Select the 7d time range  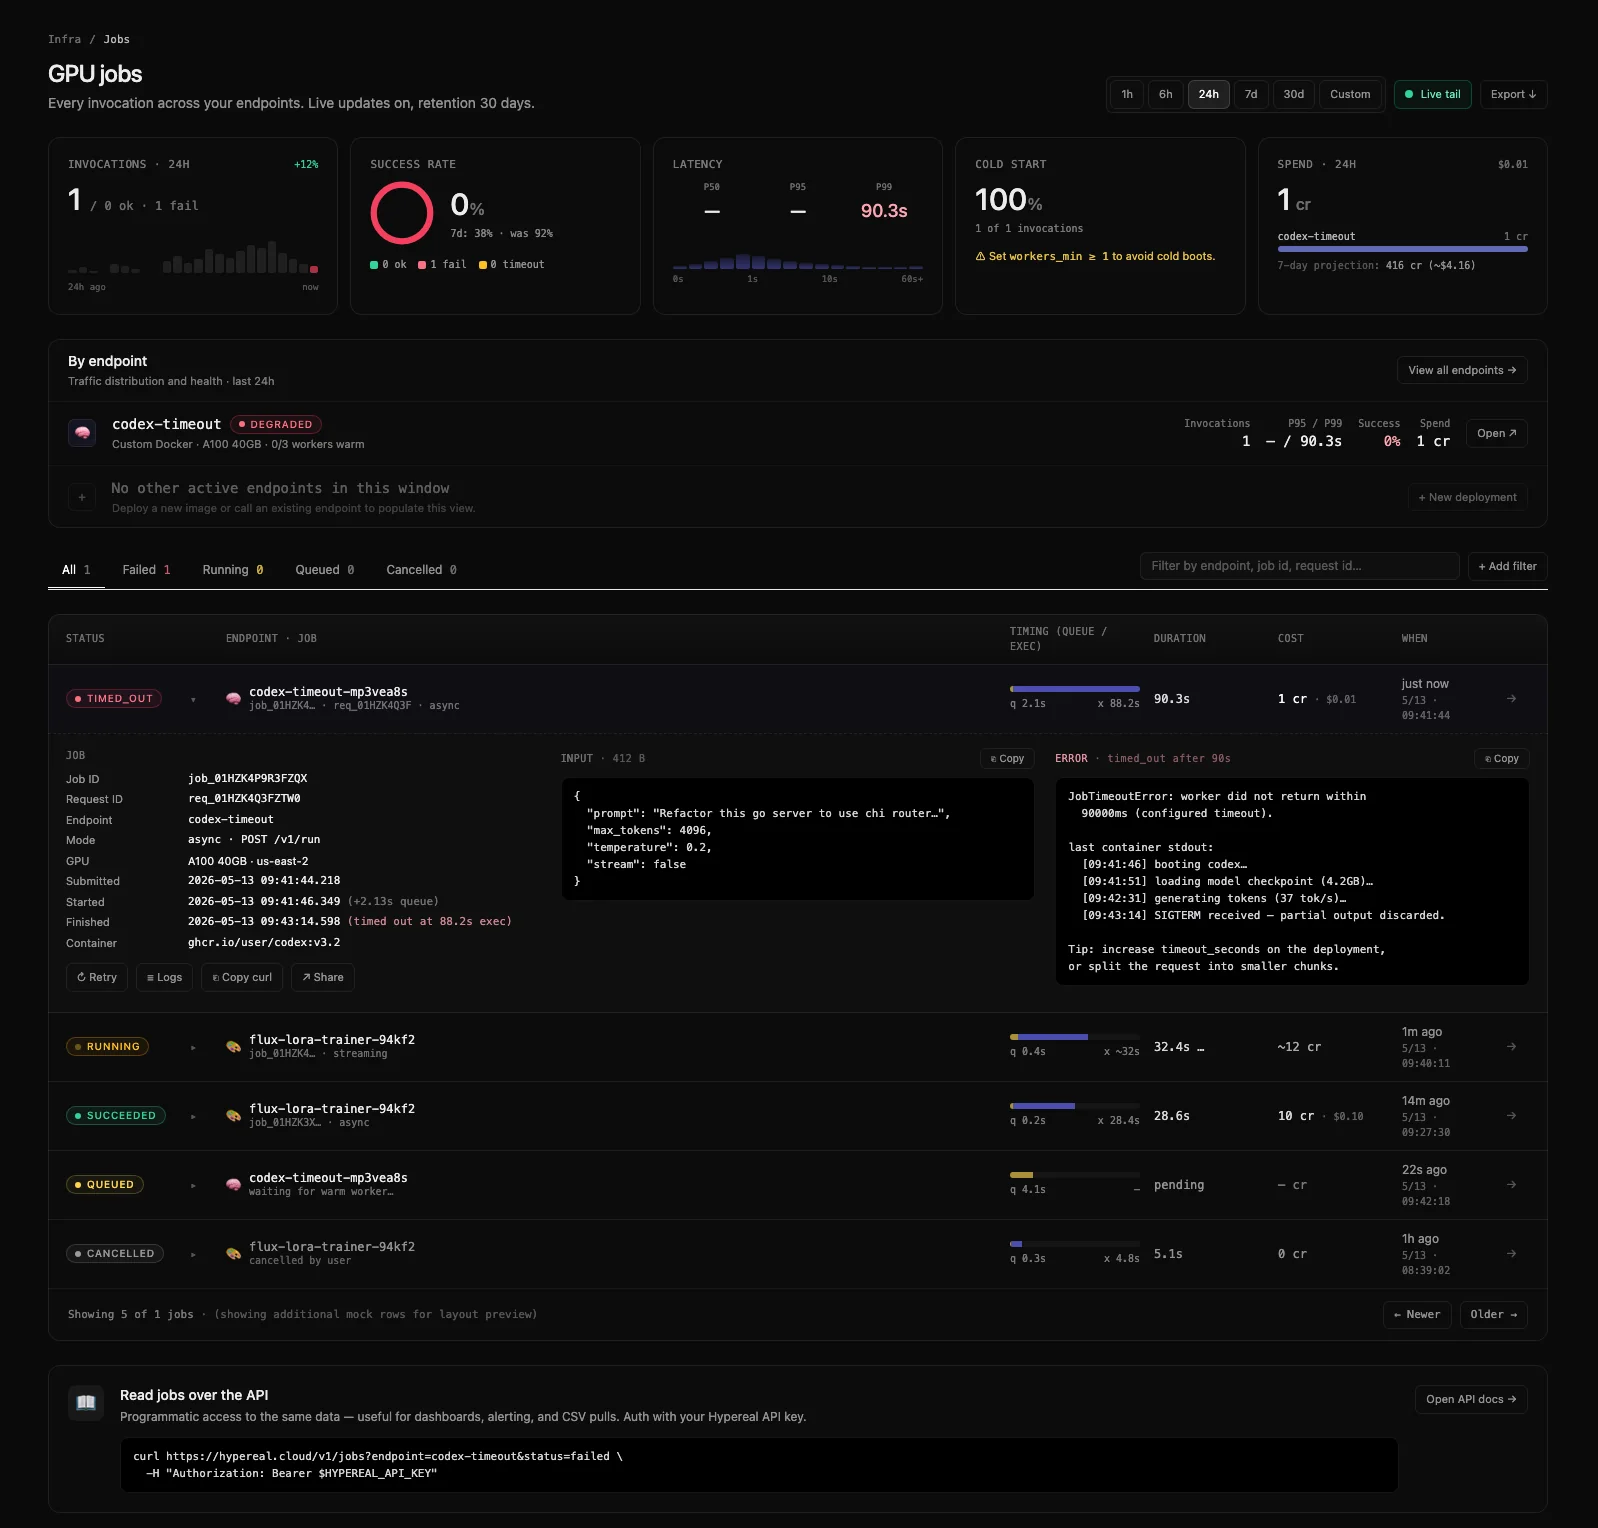(1251, 94)
